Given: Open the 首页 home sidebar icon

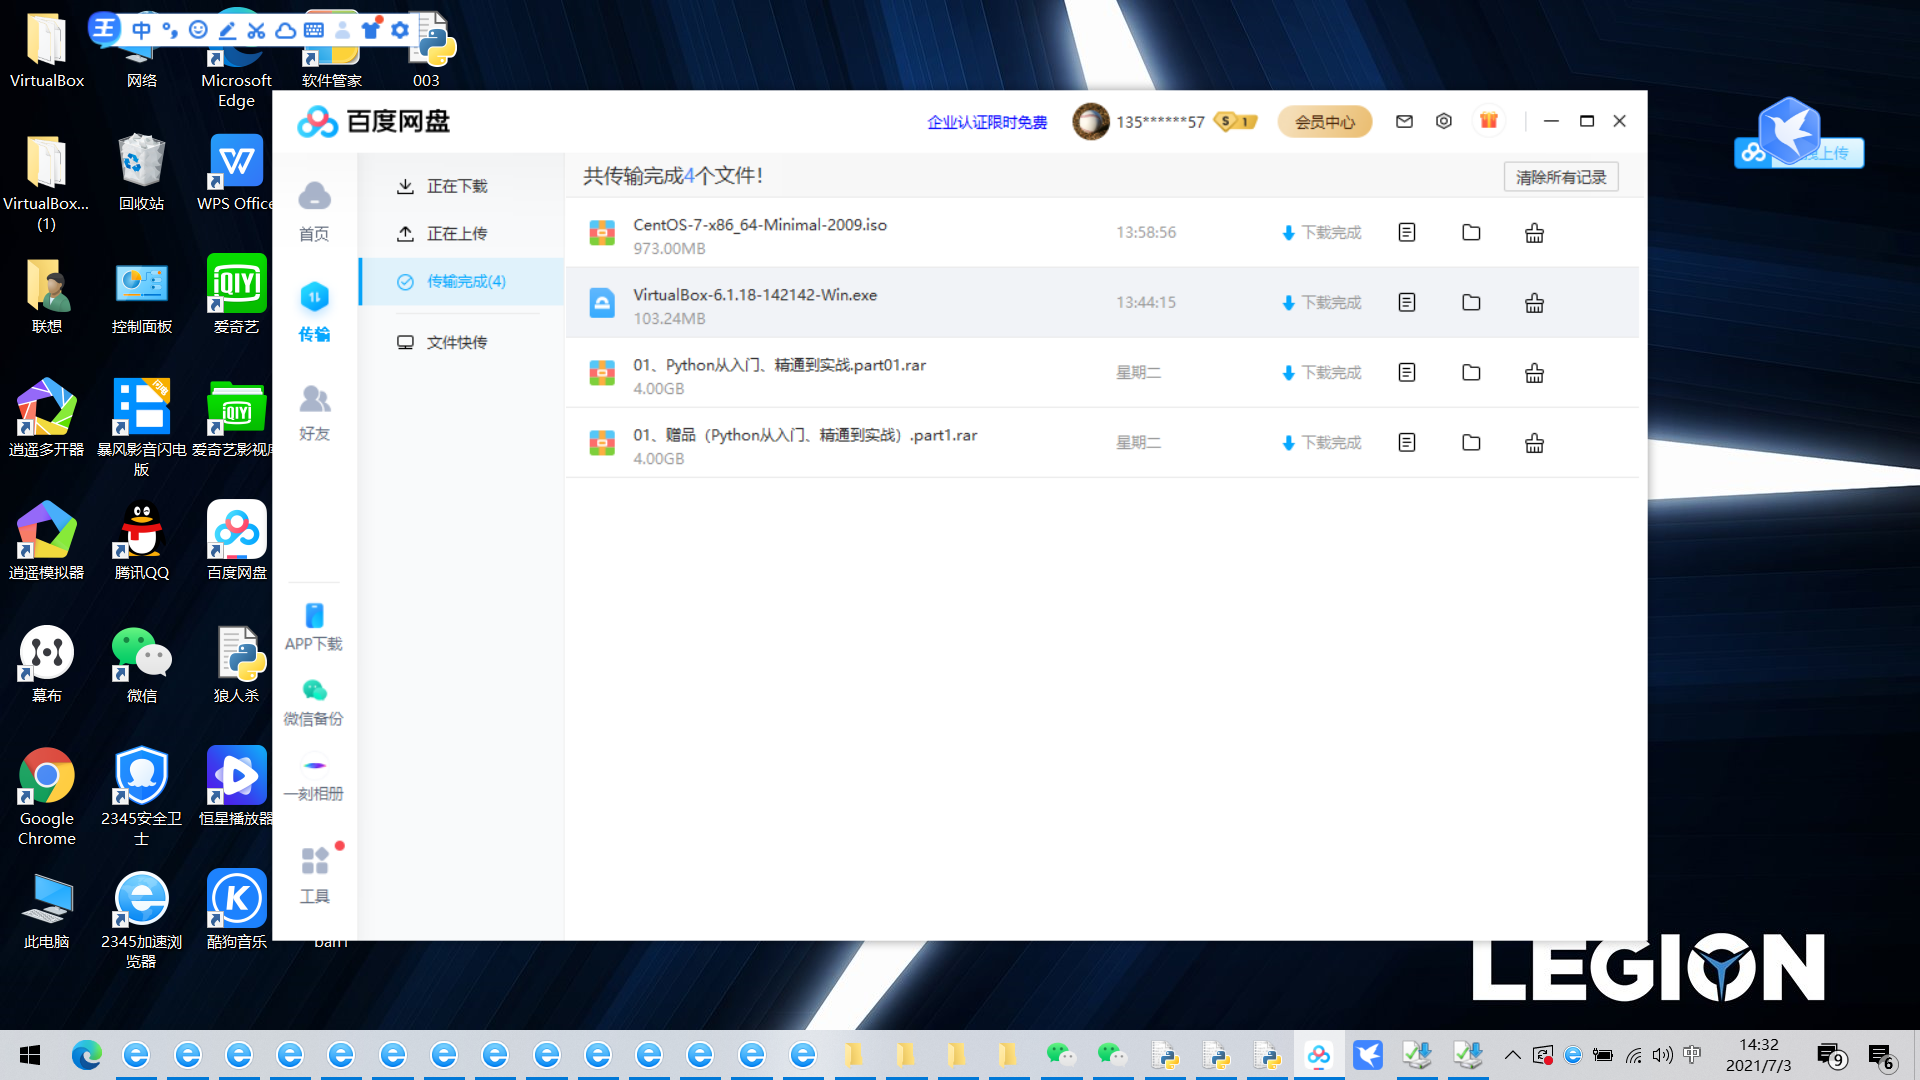Looking at the screenshot, I should tap(314, 212).
